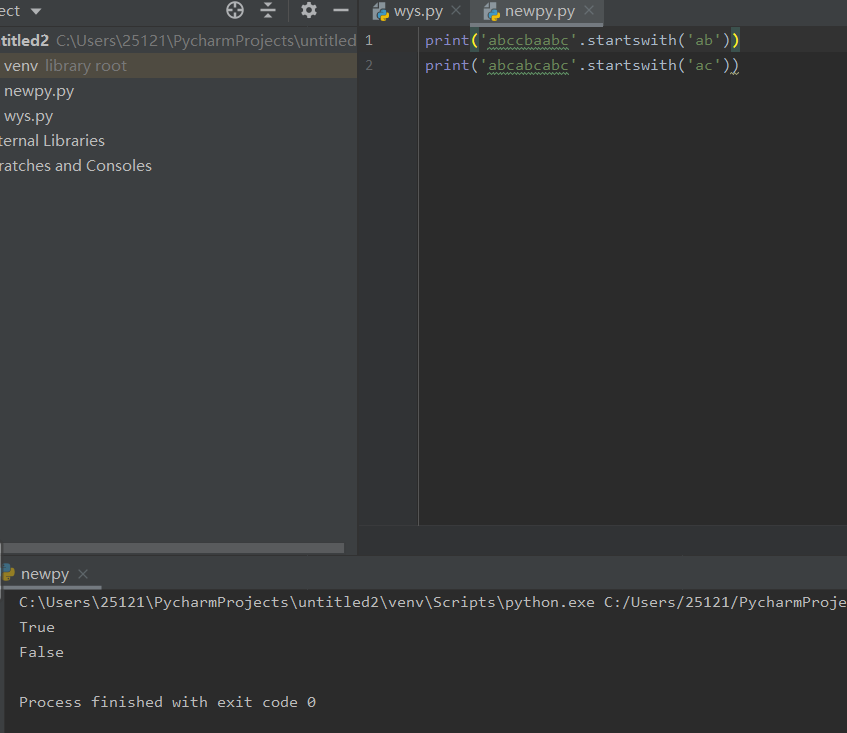This screenshot has width=847, height=733.
Task: Click the True output line in console
Action: click(x=37, y=627)
